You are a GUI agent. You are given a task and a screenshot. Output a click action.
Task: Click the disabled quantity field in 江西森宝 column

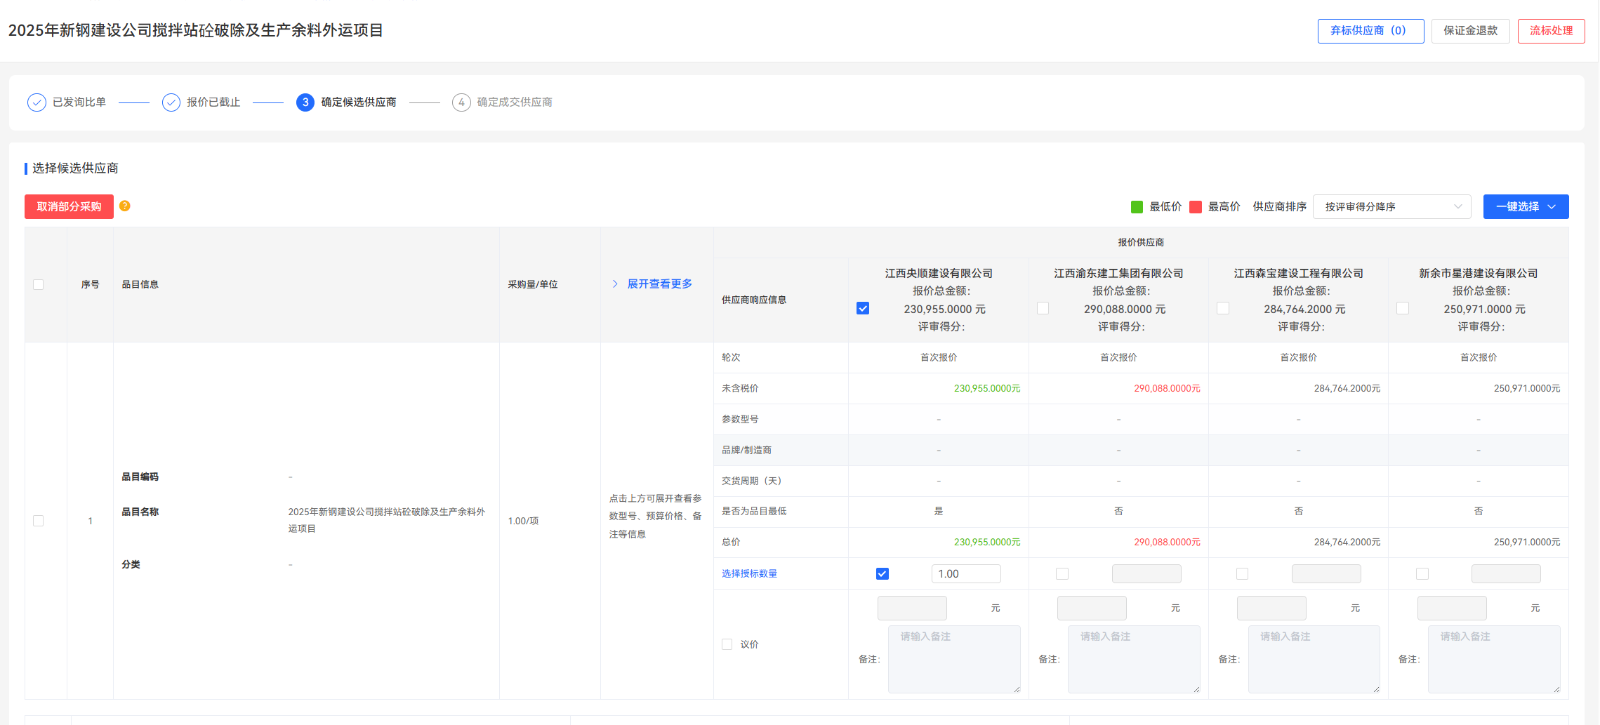pyautogui.click(x=1326, y=574)
